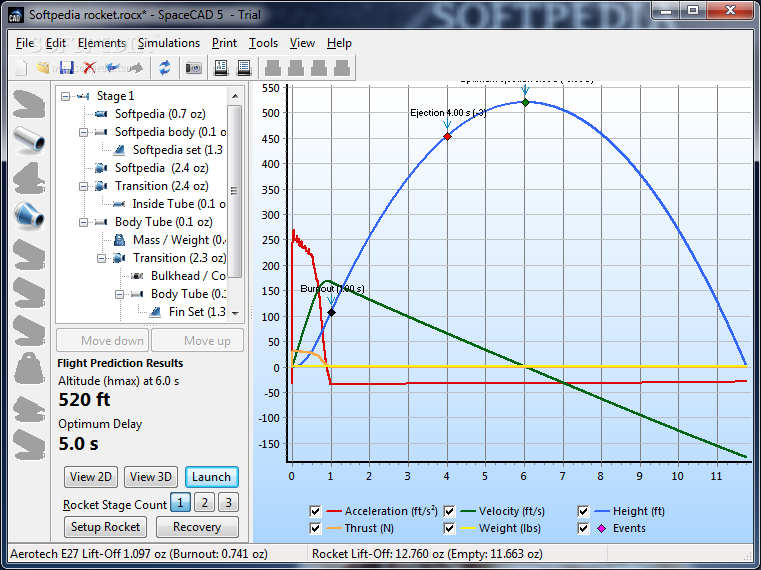Click the black Burnout event marker
The width and height of the screenshot is (761, 570).
click(x=331, y=313)
